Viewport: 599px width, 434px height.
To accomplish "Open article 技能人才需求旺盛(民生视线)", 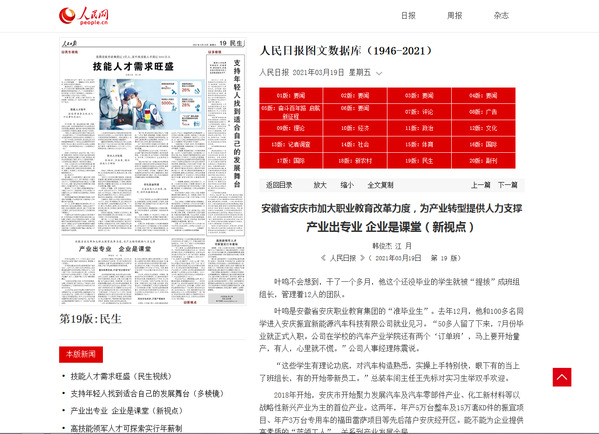I will (121, 376).
